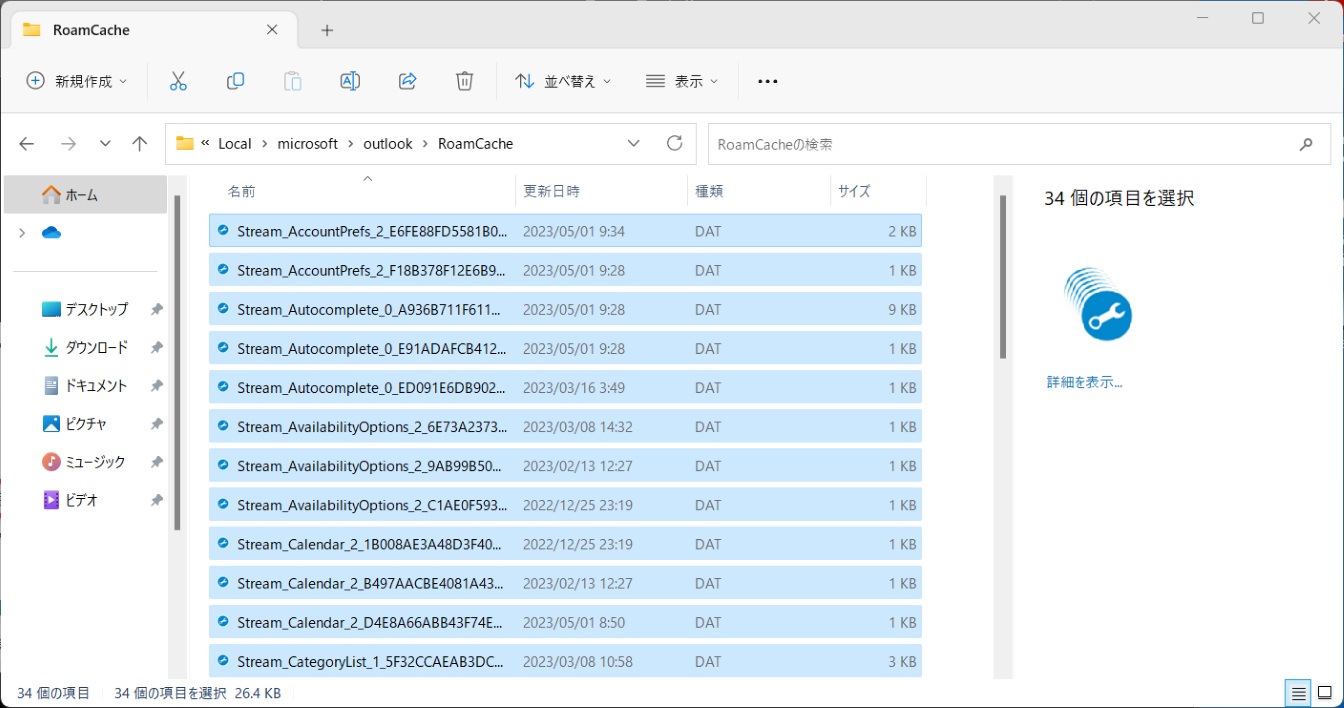Open the 並べ替え sort dropdown

tap(563, 81)
